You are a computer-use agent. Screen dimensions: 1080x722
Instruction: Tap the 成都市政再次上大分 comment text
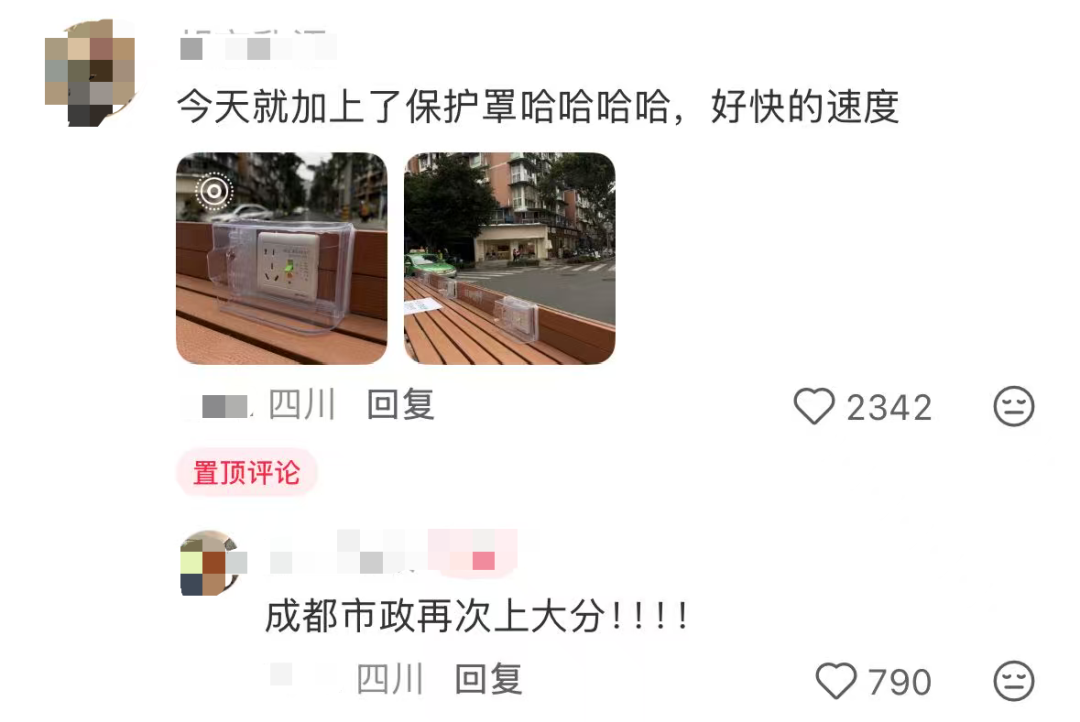477,615
